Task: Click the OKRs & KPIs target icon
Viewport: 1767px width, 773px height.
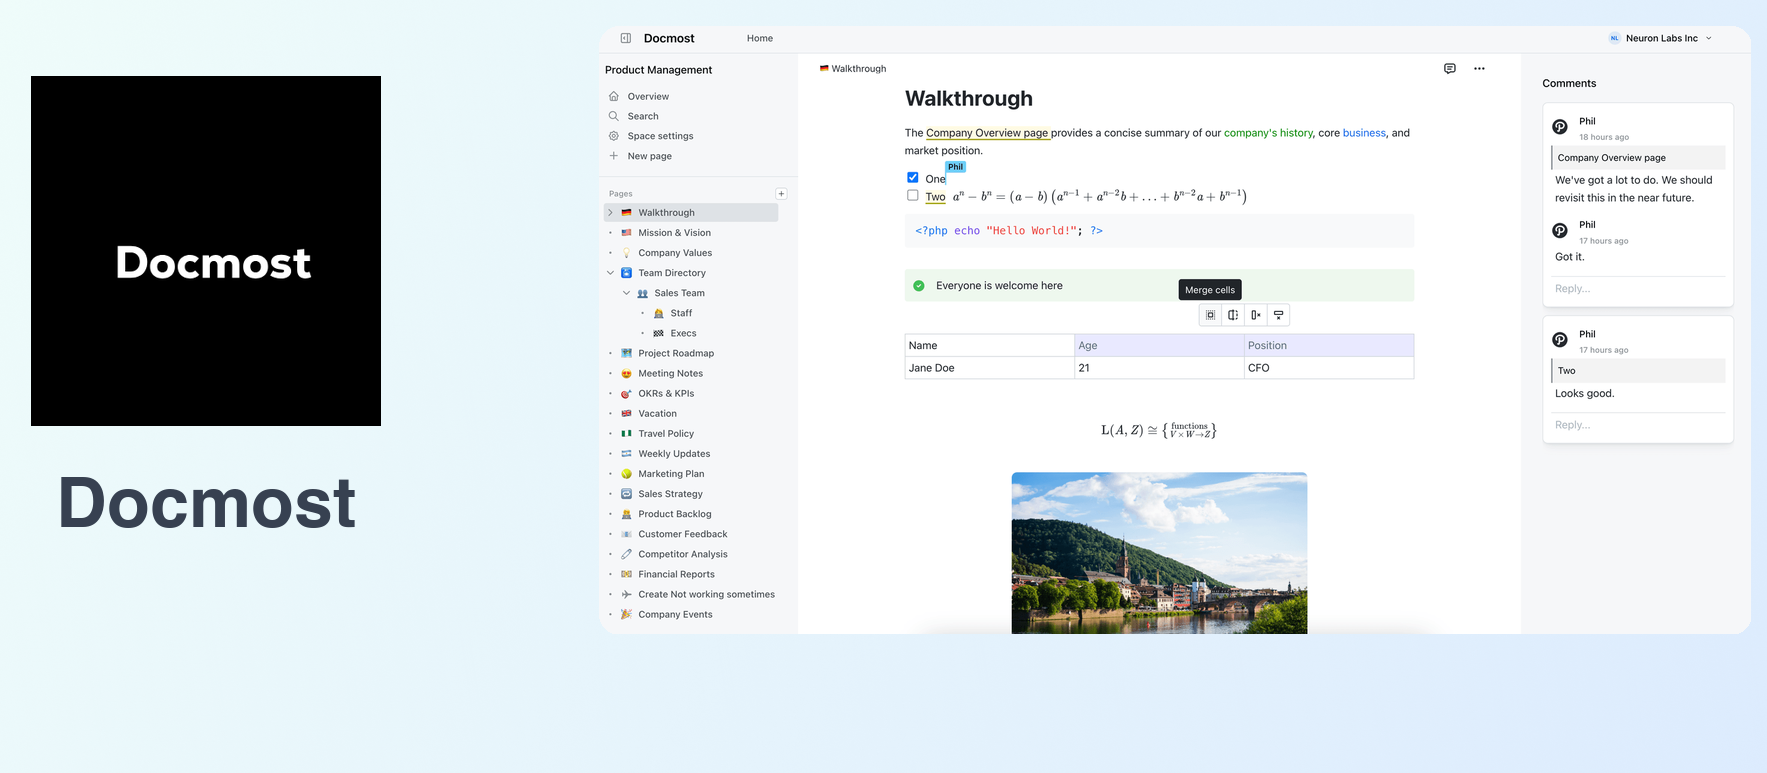Action: coord(627,394)
